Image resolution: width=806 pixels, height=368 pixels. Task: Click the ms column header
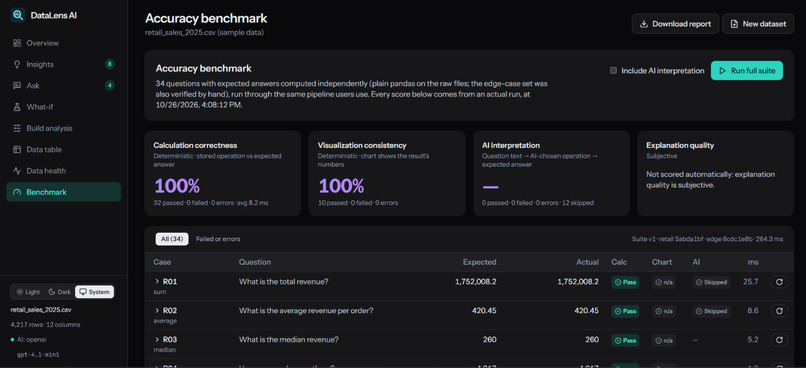coord(753,262)
